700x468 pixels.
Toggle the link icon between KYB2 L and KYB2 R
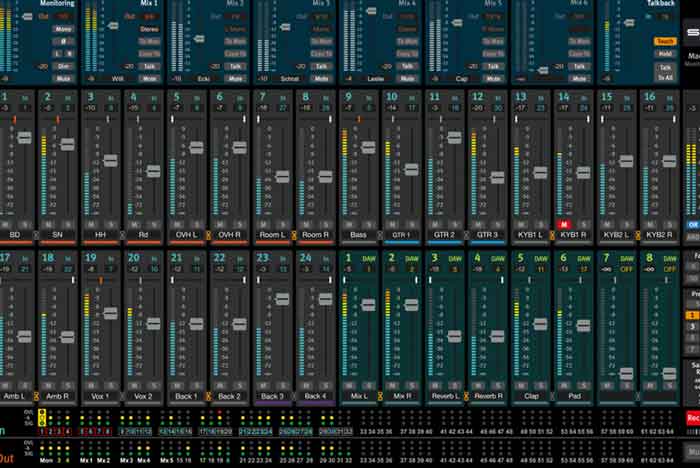638,235
